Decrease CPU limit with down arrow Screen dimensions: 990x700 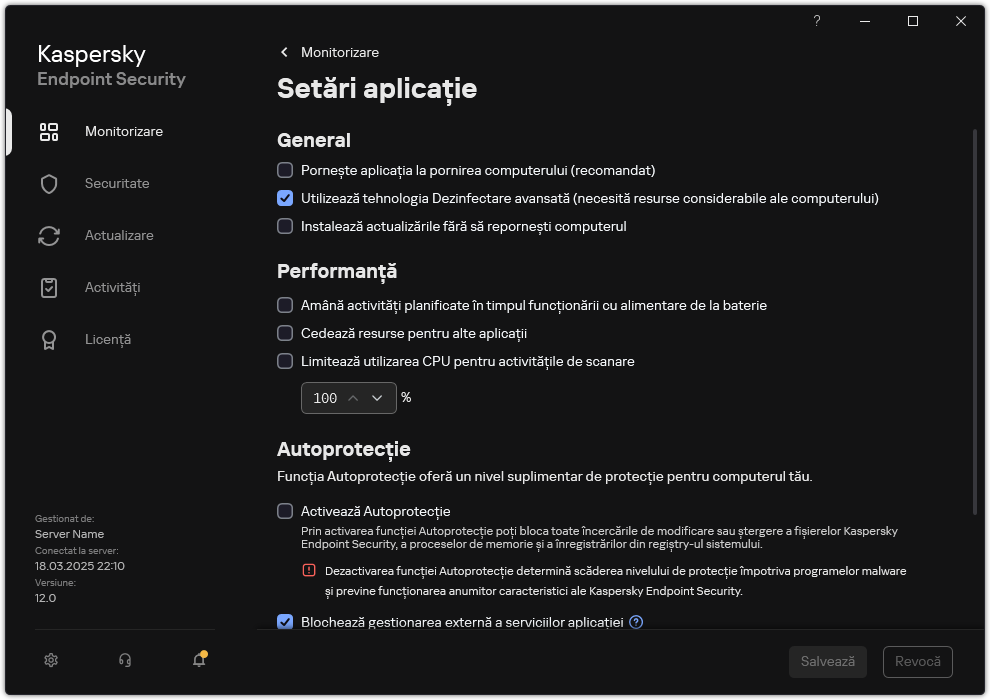377,397
